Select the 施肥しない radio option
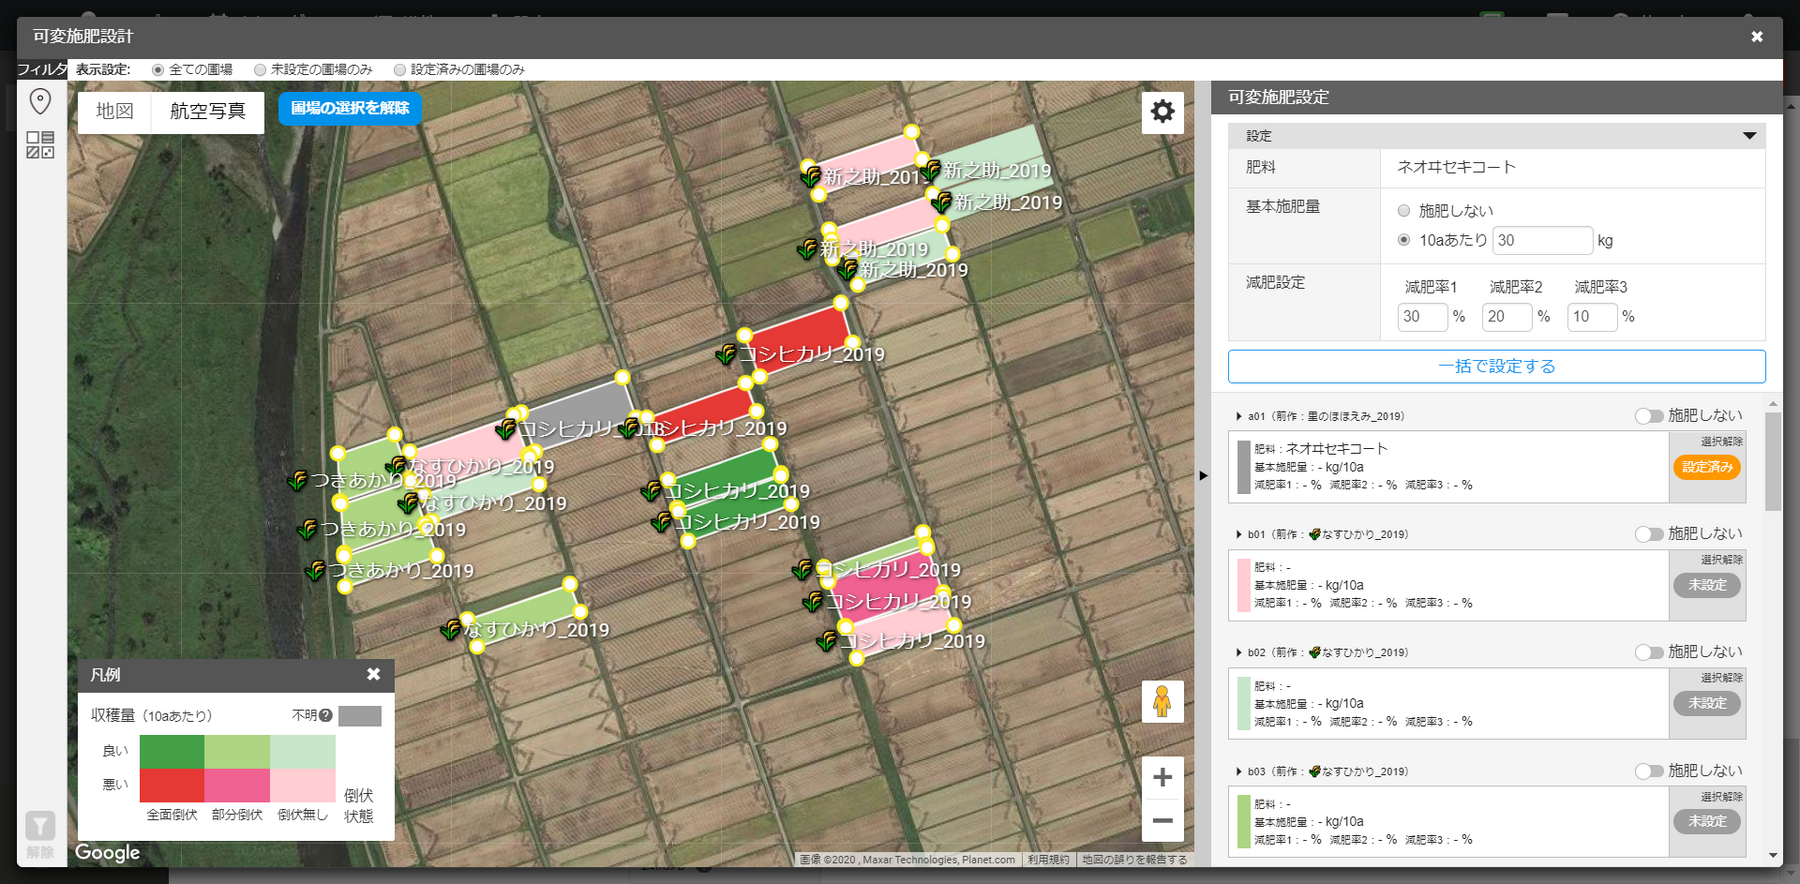Image resolution: width=1800 pixels, height=884 pixels. pos(1404,210)
